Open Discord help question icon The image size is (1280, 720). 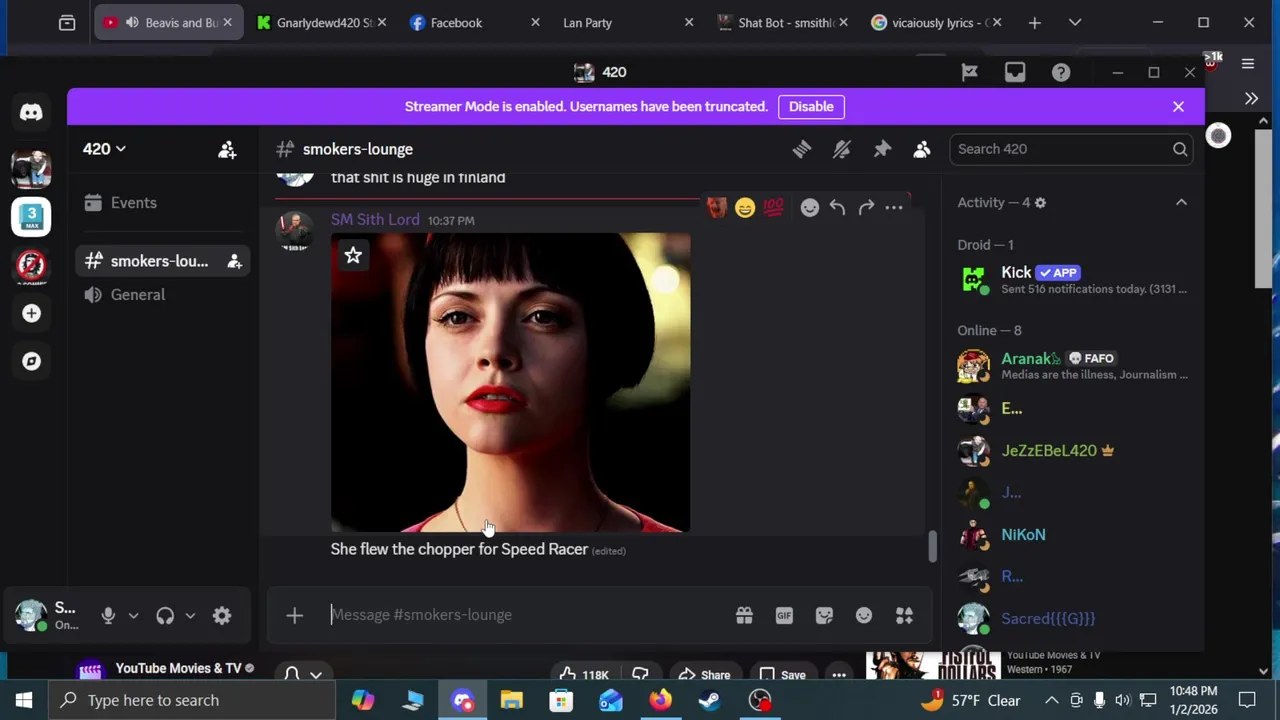pyautogui.click(x=1061, y=72)
